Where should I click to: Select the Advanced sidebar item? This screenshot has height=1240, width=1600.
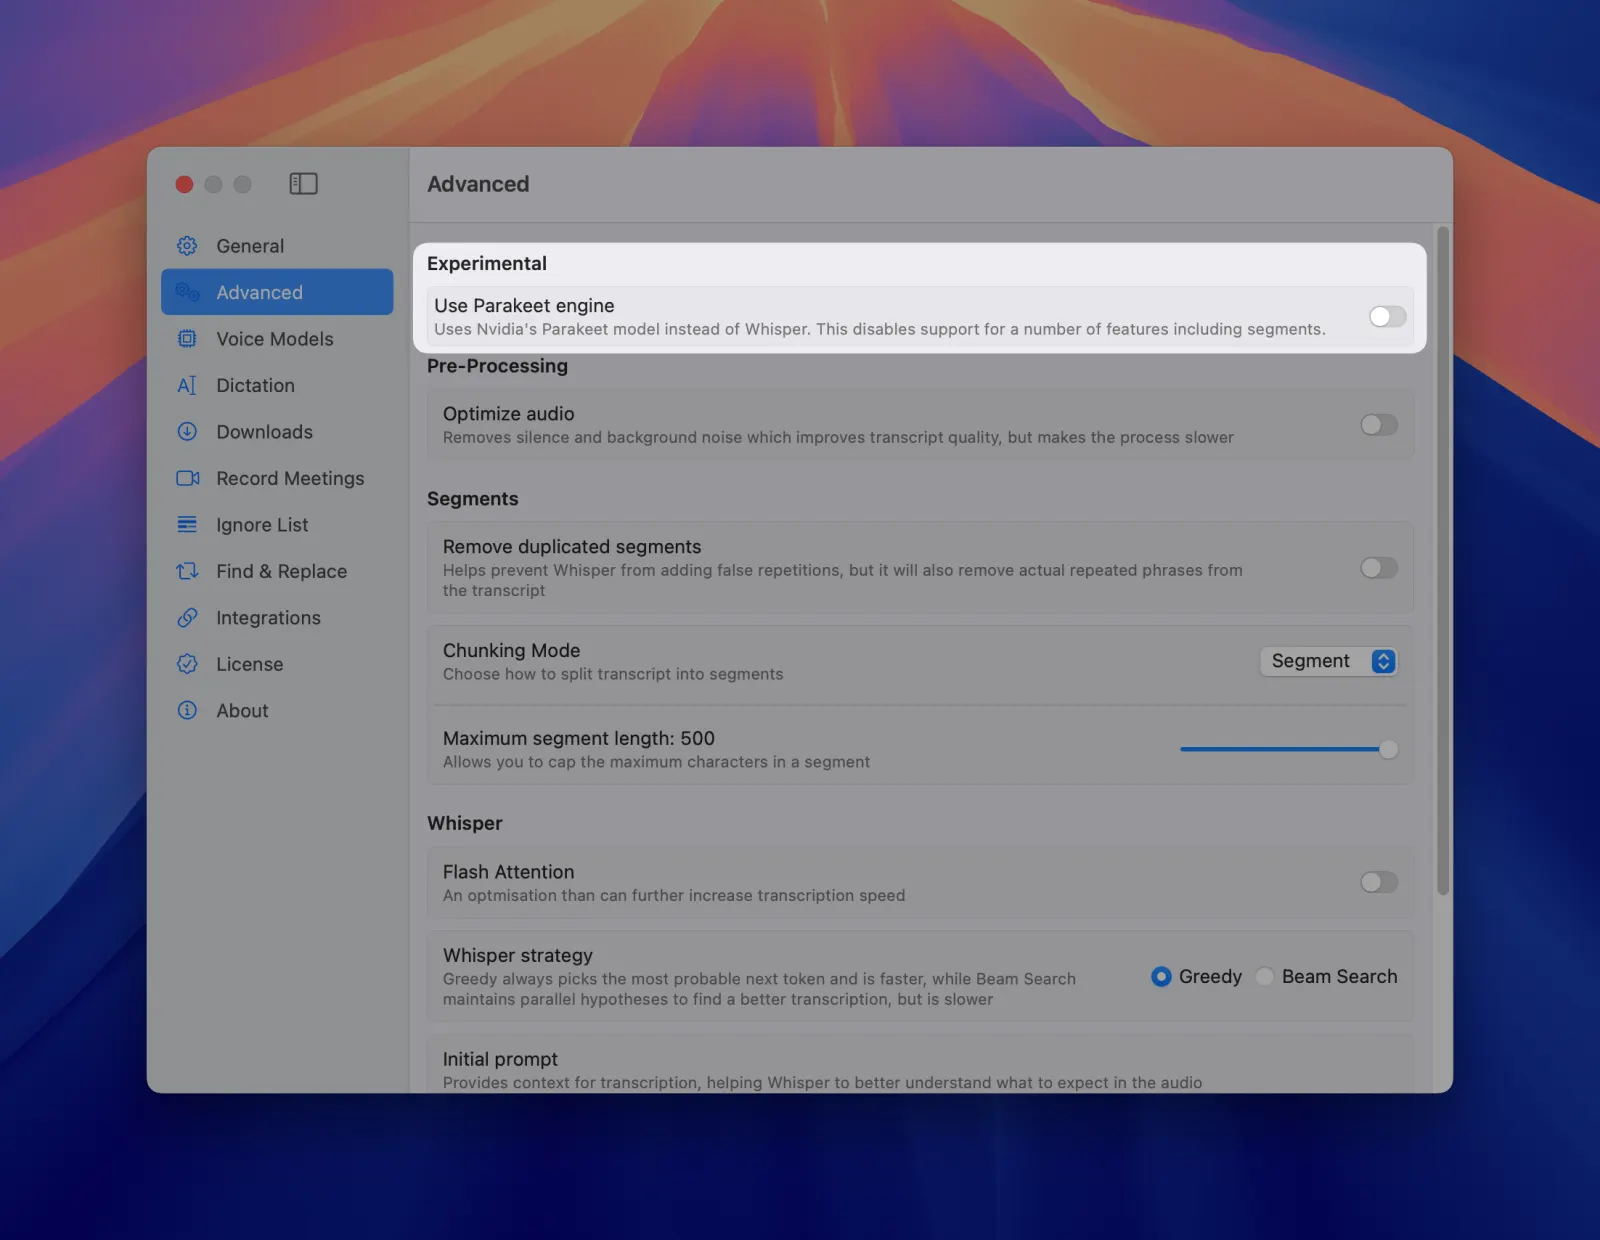[x=277, y=292]
